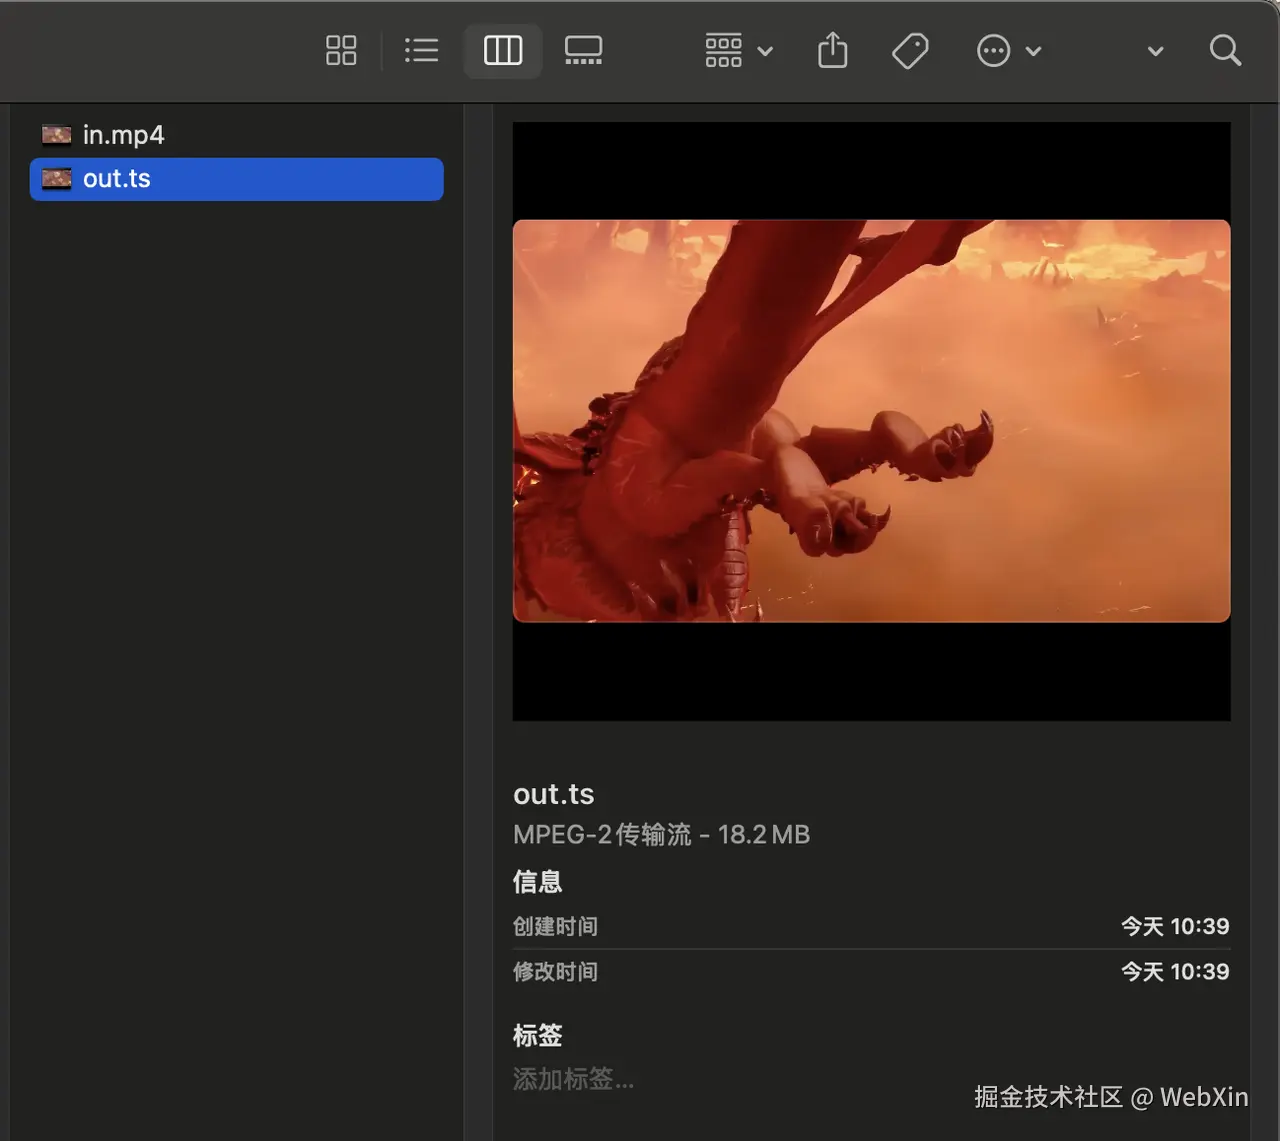Viewport: 1280px width, 1141px height.
Task: Expand the action menu chevron
Action: pyautogui.click(x=1034, y=51)
